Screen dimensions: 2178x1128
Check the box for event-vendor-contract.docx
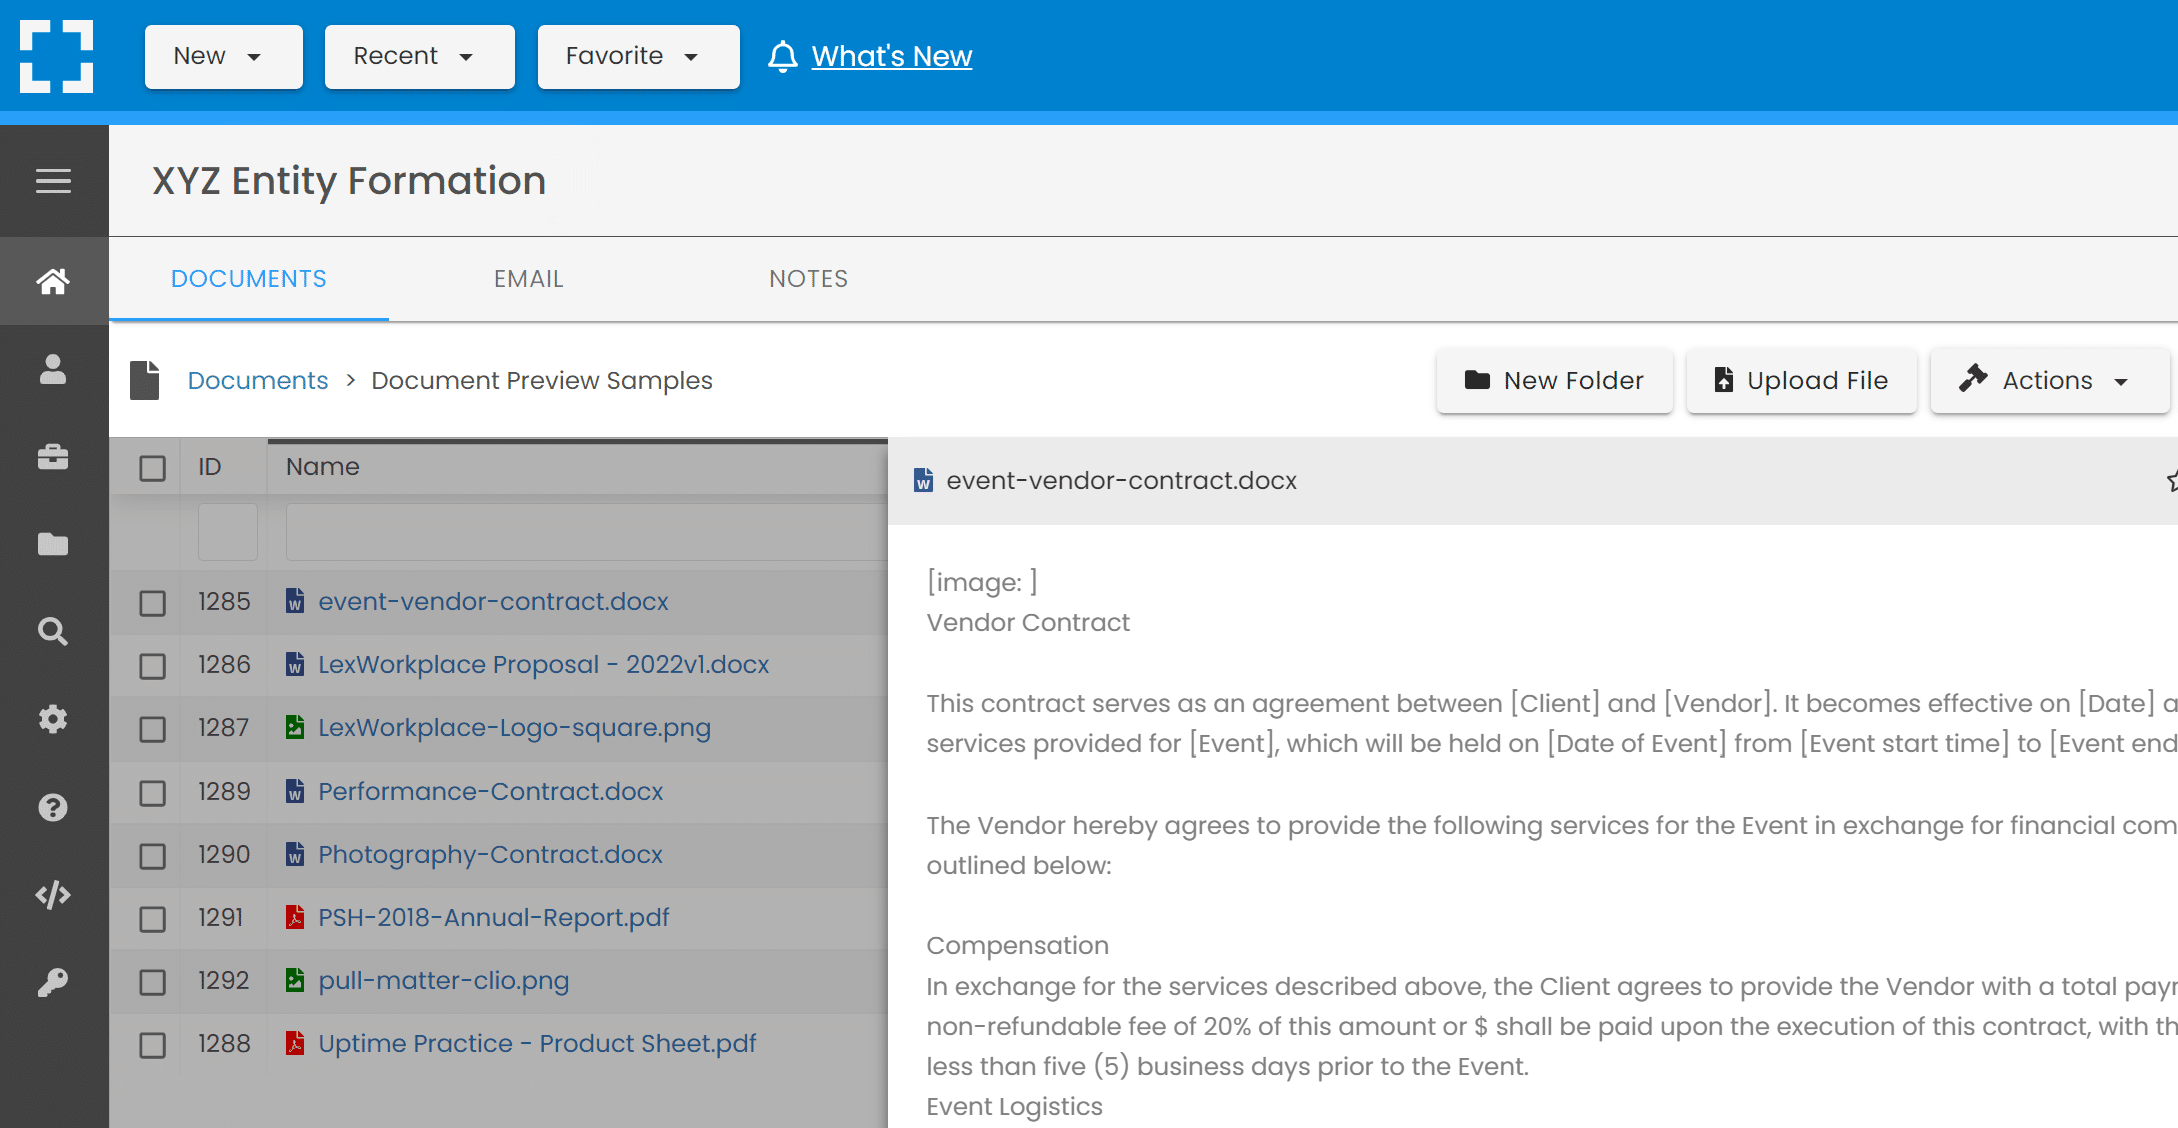pyautogui.click(x=153, y=603)
